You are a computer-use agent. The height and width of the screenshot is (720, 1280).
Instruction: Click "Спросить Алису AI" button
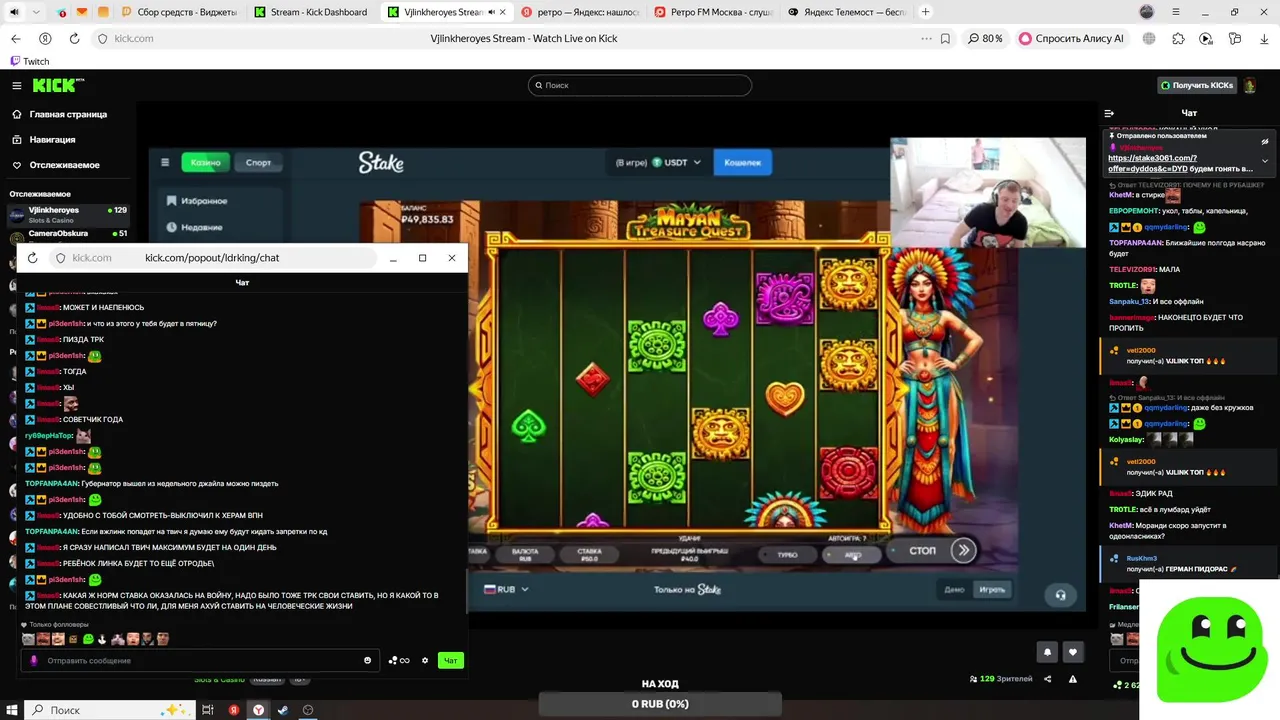click(1071, 38)
